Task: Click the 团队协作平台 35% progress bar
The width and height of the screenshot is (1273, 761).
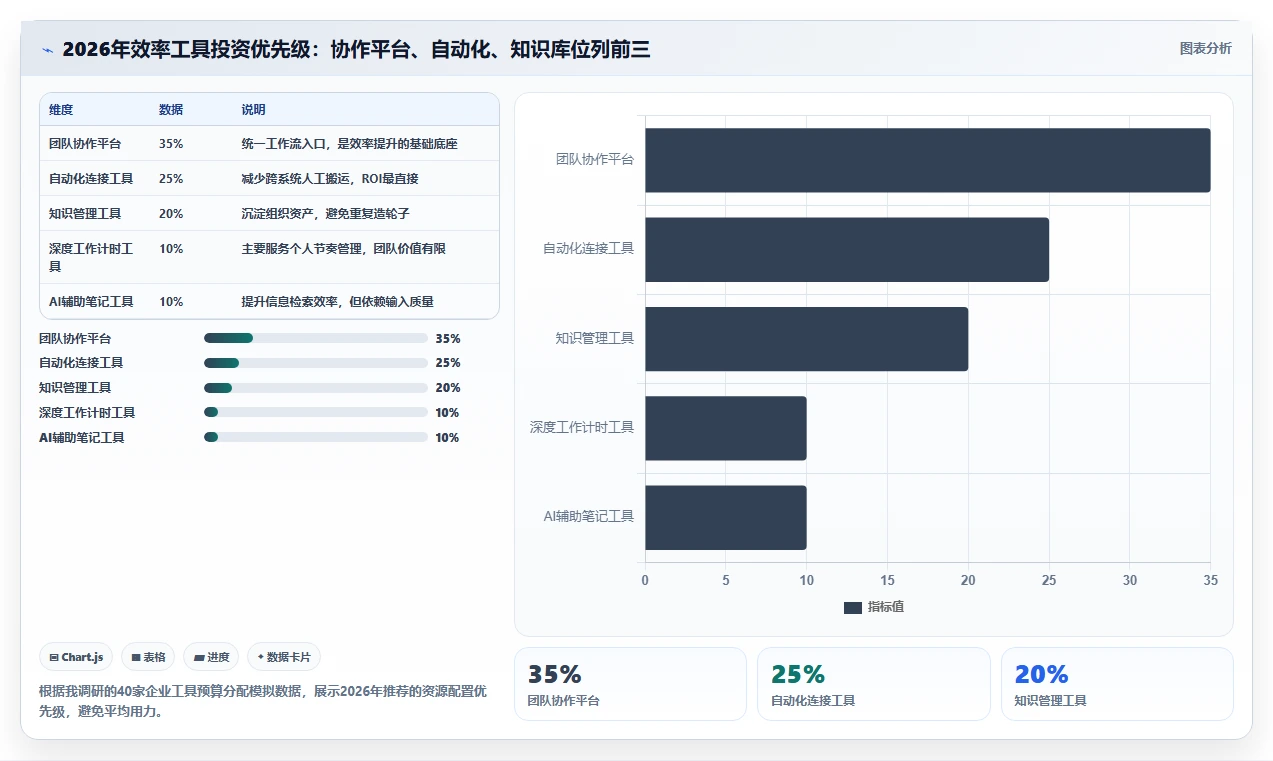Action: tap(316, 338)
